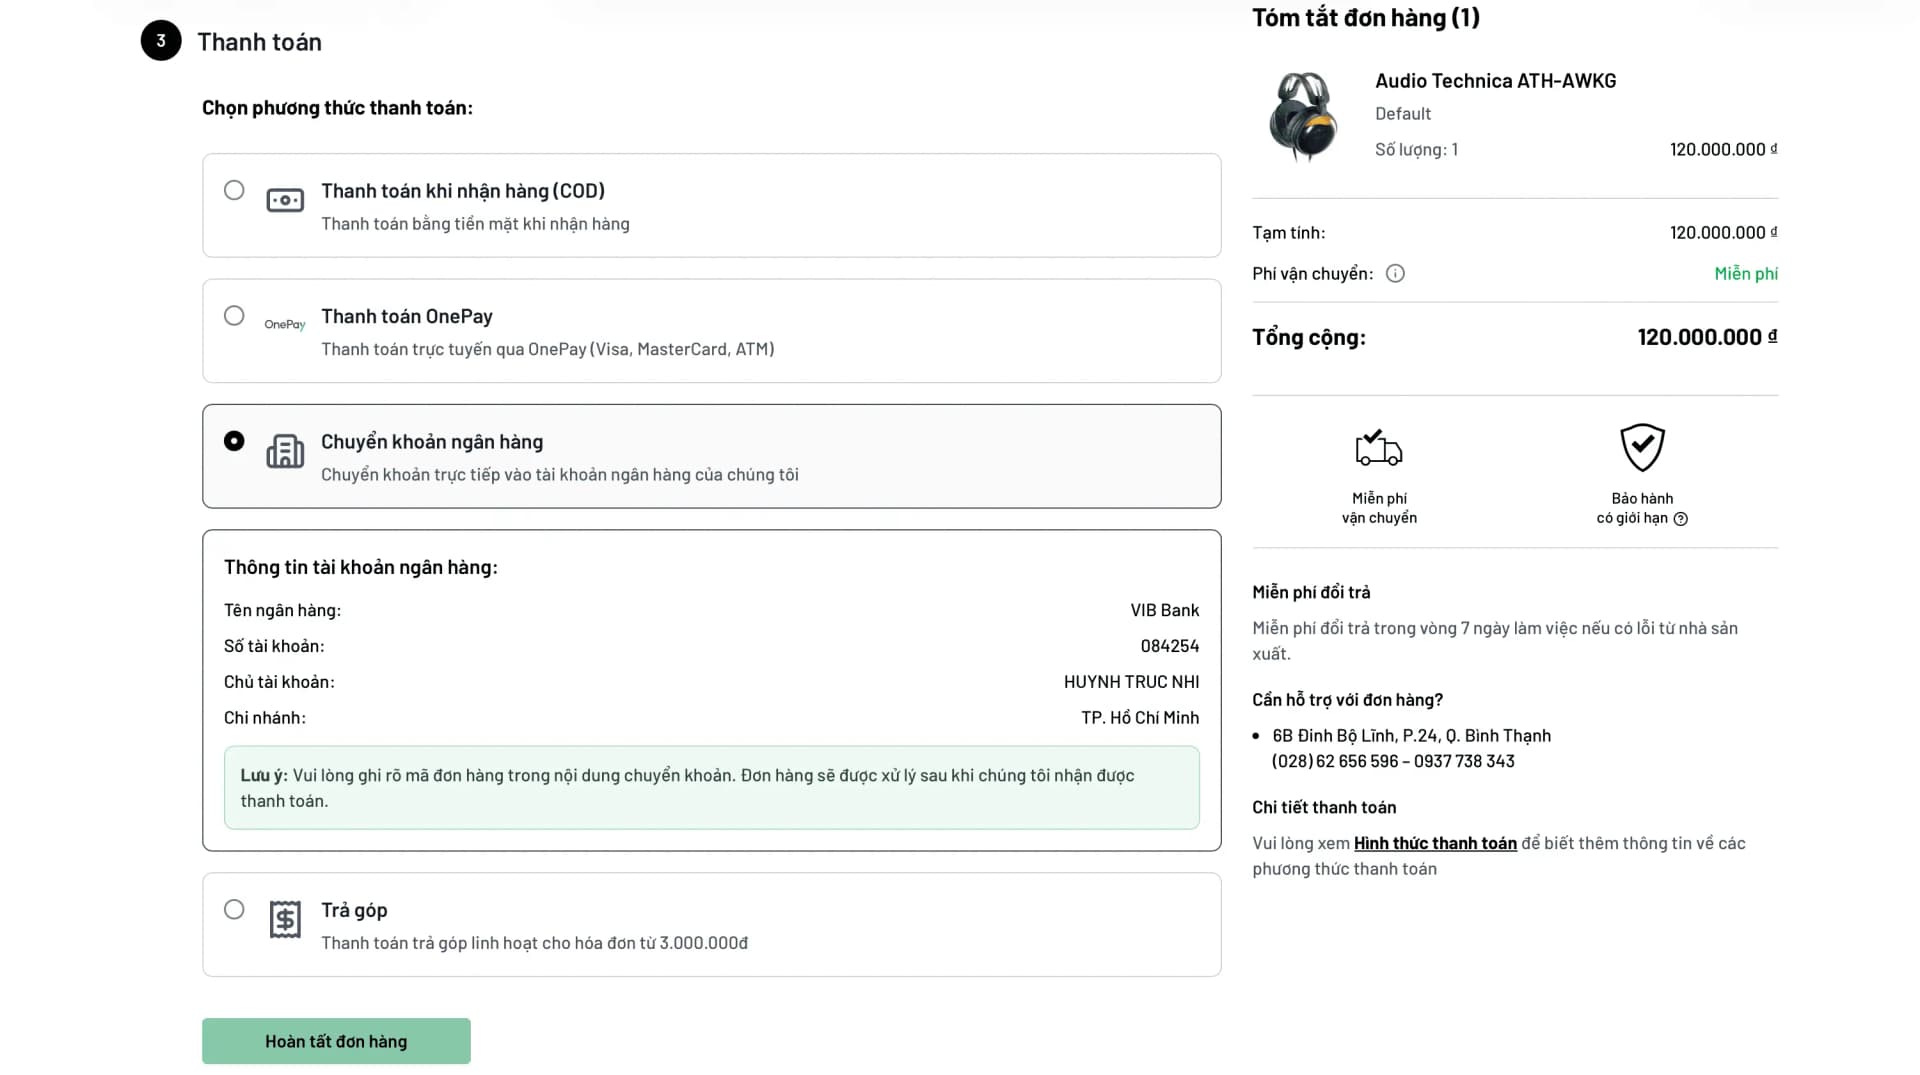Click the Trả góp option title
Image resolution: width=1920 pixels, height=1075 pixels.
point(354,910)
